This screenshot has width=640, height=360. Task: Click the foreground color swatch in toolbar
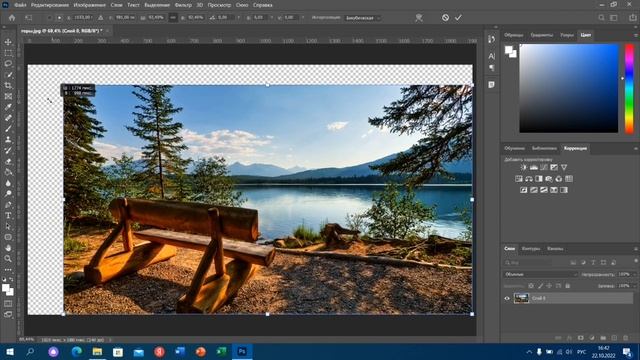pos(6,289)
